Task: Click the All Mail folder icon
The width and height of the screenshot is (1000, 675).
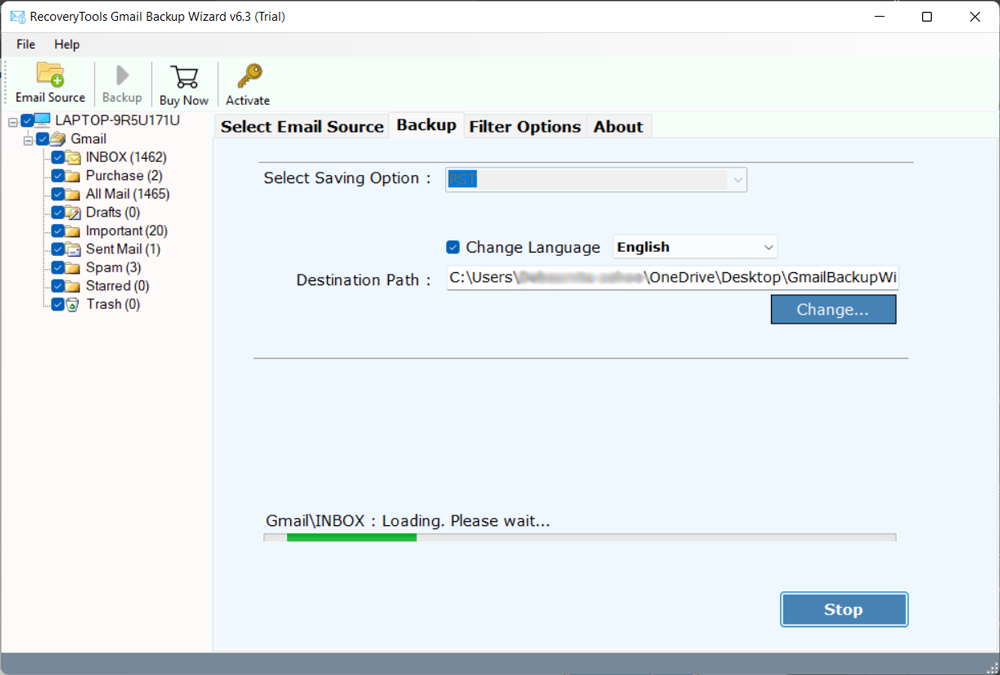Action: [73, 195]
